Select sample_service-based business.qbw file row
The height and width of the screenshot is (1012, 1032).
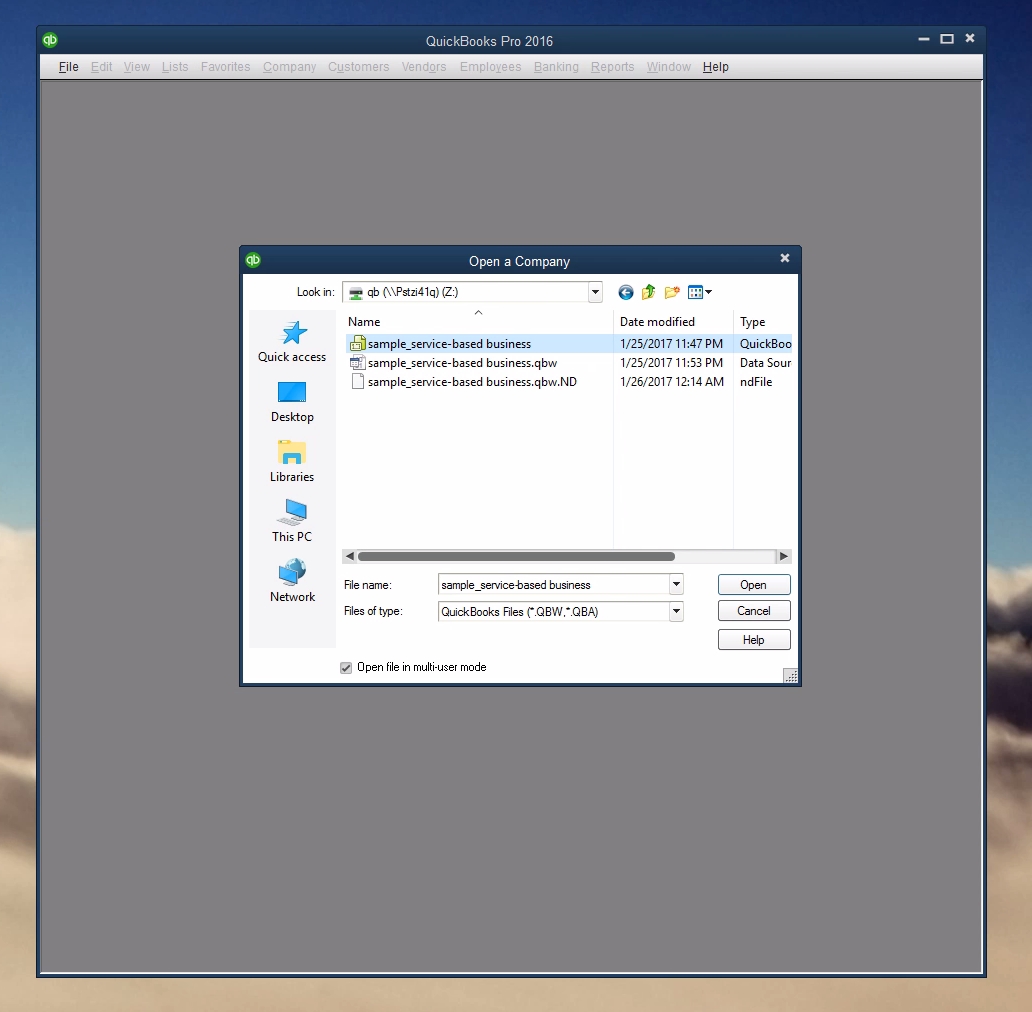[x=569, y=363]
